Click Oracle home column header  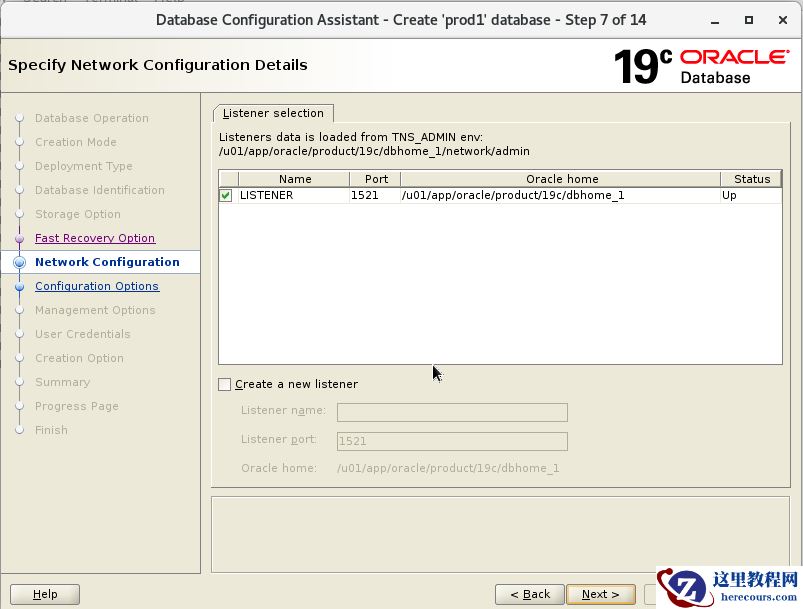click(x=561, y=179)
